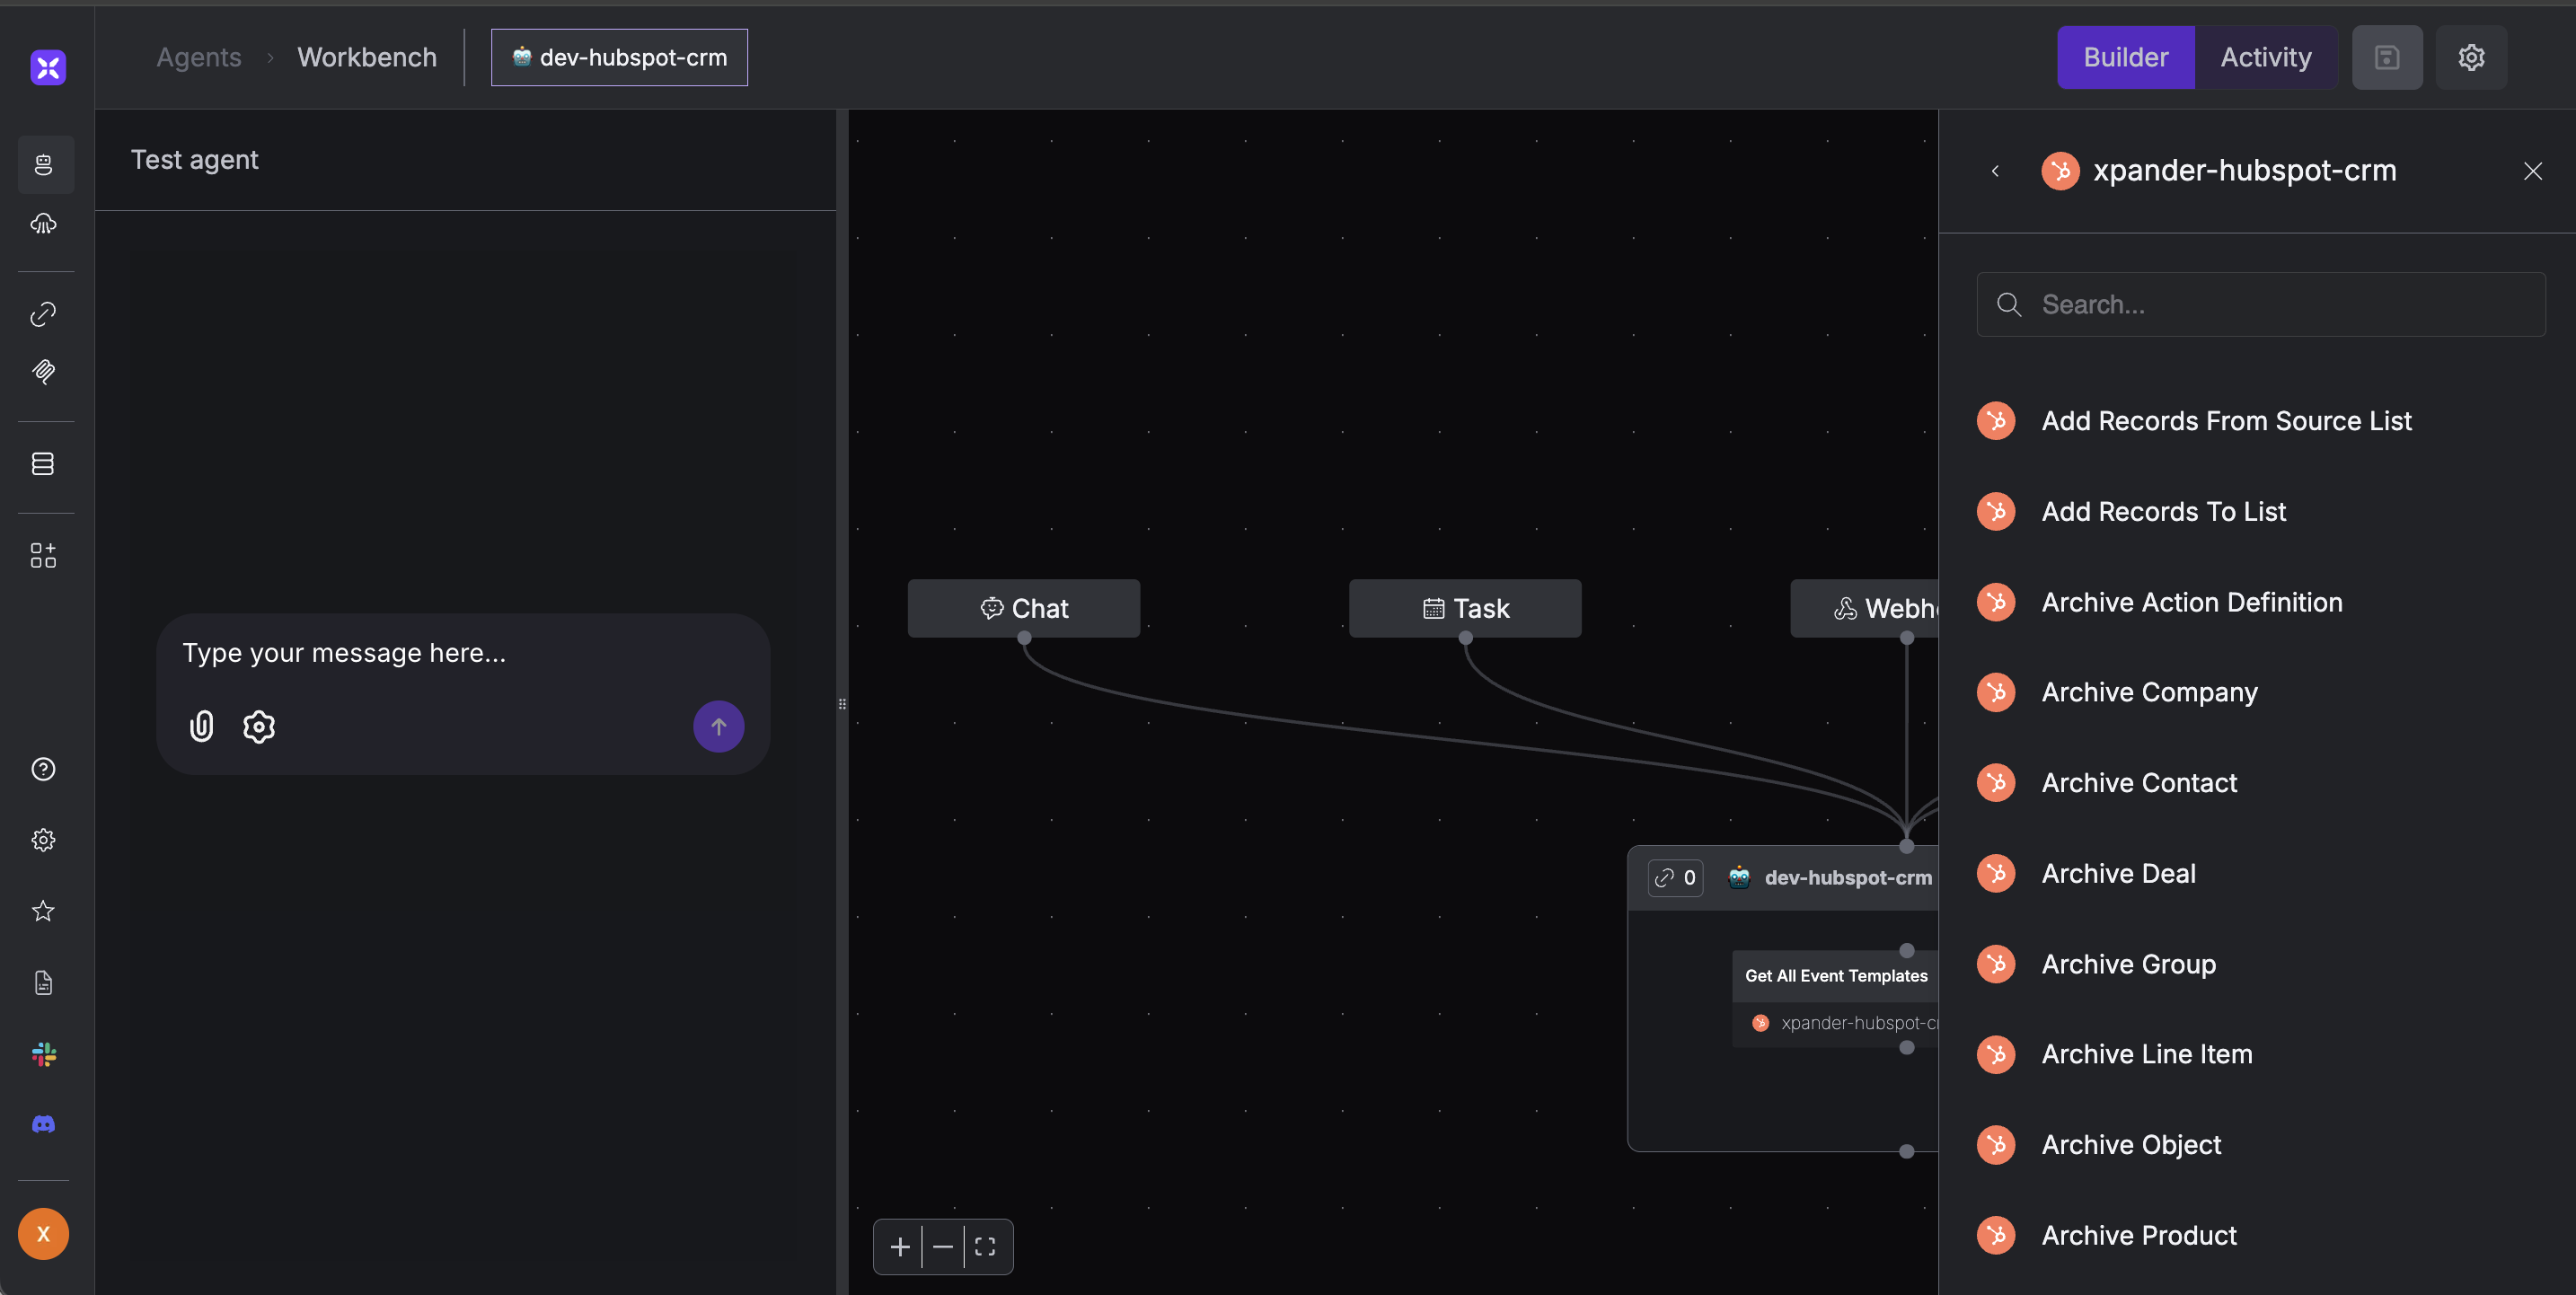2576x1295 pixels.
Task: Open the Discord icon in the sidebar
Action: coord(43,1124)
